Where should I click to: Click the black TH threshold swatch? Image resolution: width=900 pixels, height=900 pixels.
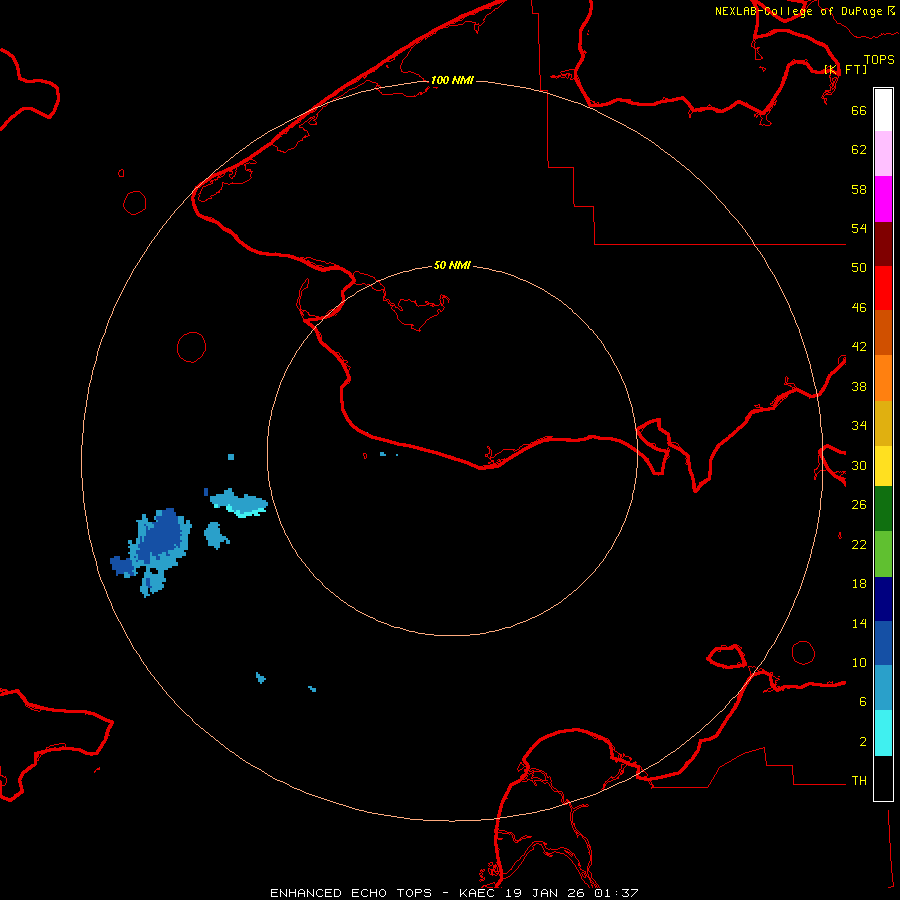pyautogui.click(x=883, y=778)
